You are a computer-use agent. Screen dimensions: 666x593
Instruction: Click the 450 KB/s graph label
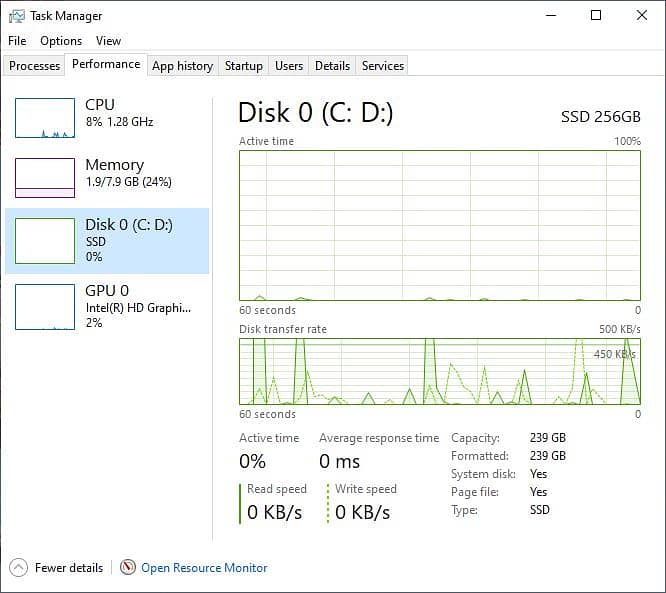pos(614,354)
